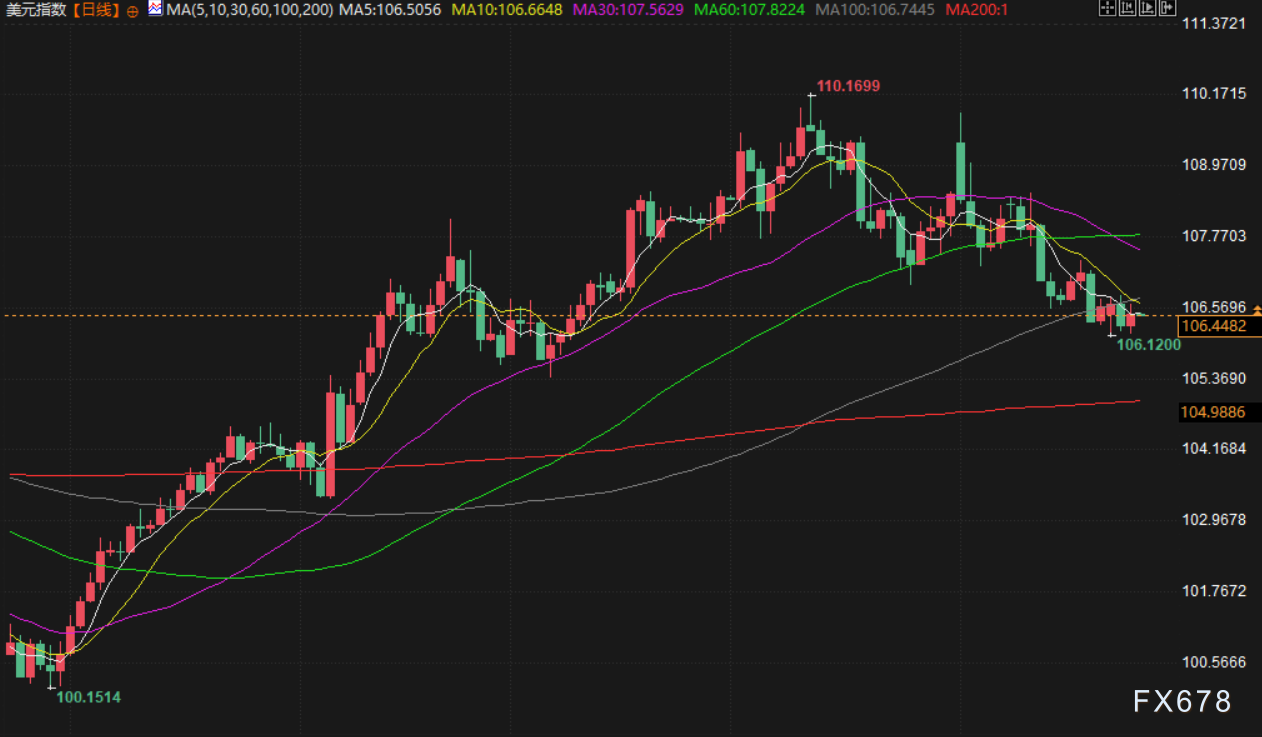Click the 106.1200 recent low label

(1149, 345)
